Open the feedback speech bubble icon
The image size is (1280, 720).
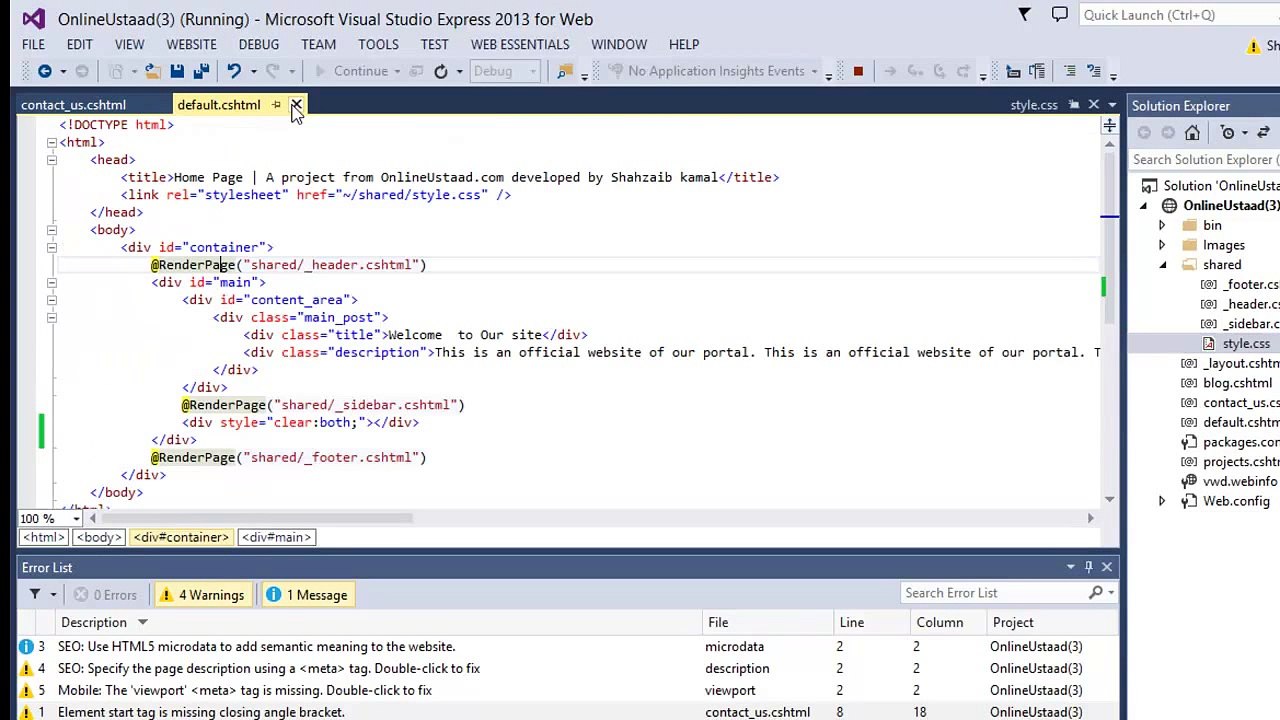[x=1060, y=15]
